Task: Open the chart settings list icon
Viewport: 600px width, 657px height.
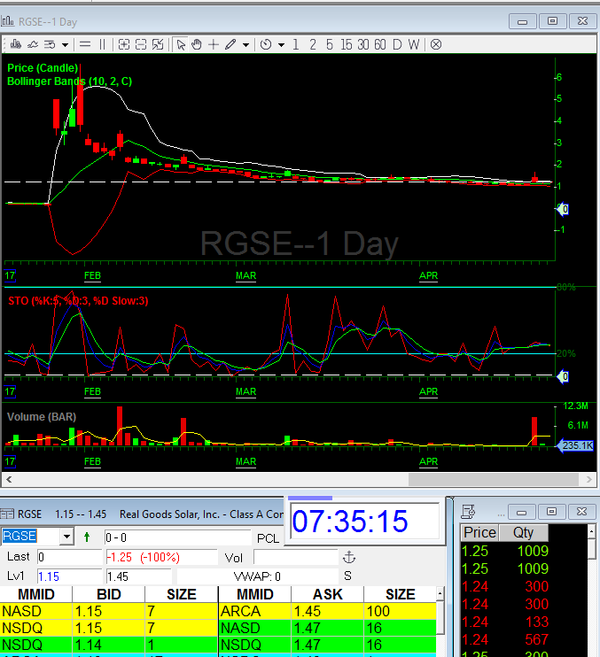Action: (x=50, y=44)
